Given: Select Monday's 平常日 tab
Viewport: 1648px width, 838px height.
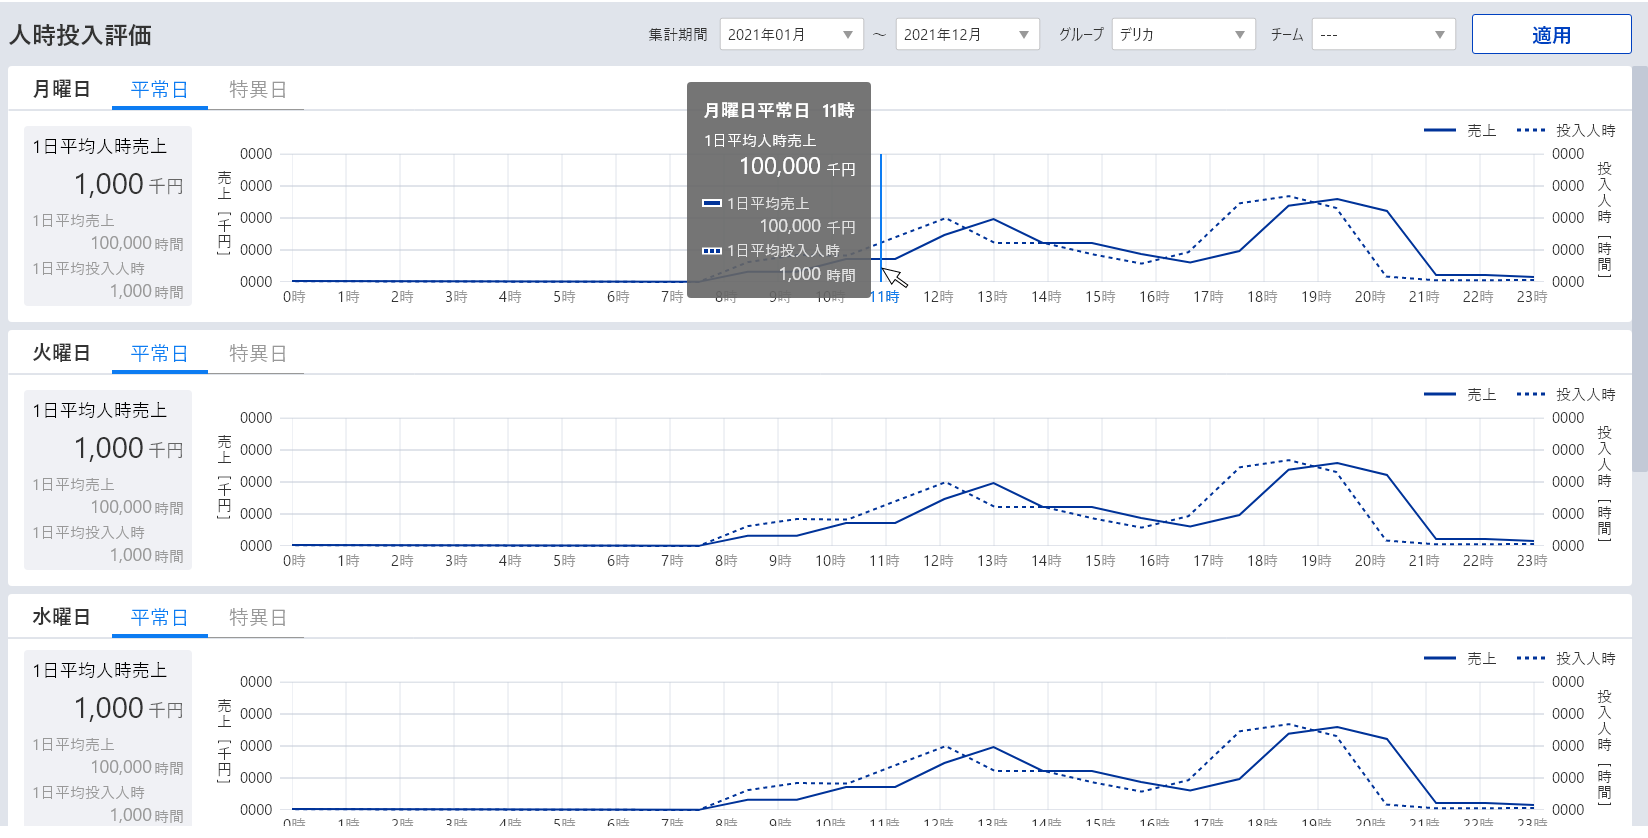Looking at the screenshot, I should click(159, 90).
